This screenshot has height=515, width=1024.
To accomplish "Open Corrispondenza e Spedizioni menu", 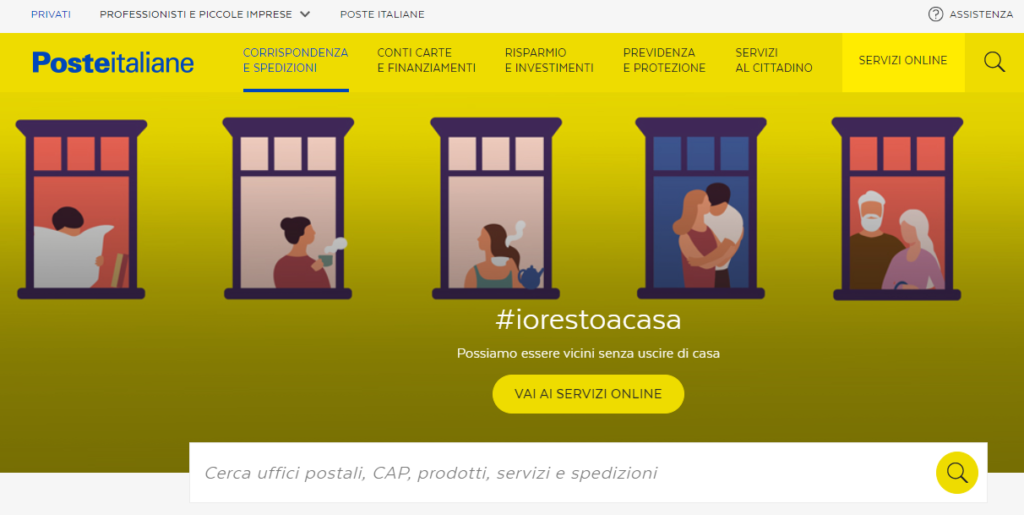I will [x=295, y=60].
